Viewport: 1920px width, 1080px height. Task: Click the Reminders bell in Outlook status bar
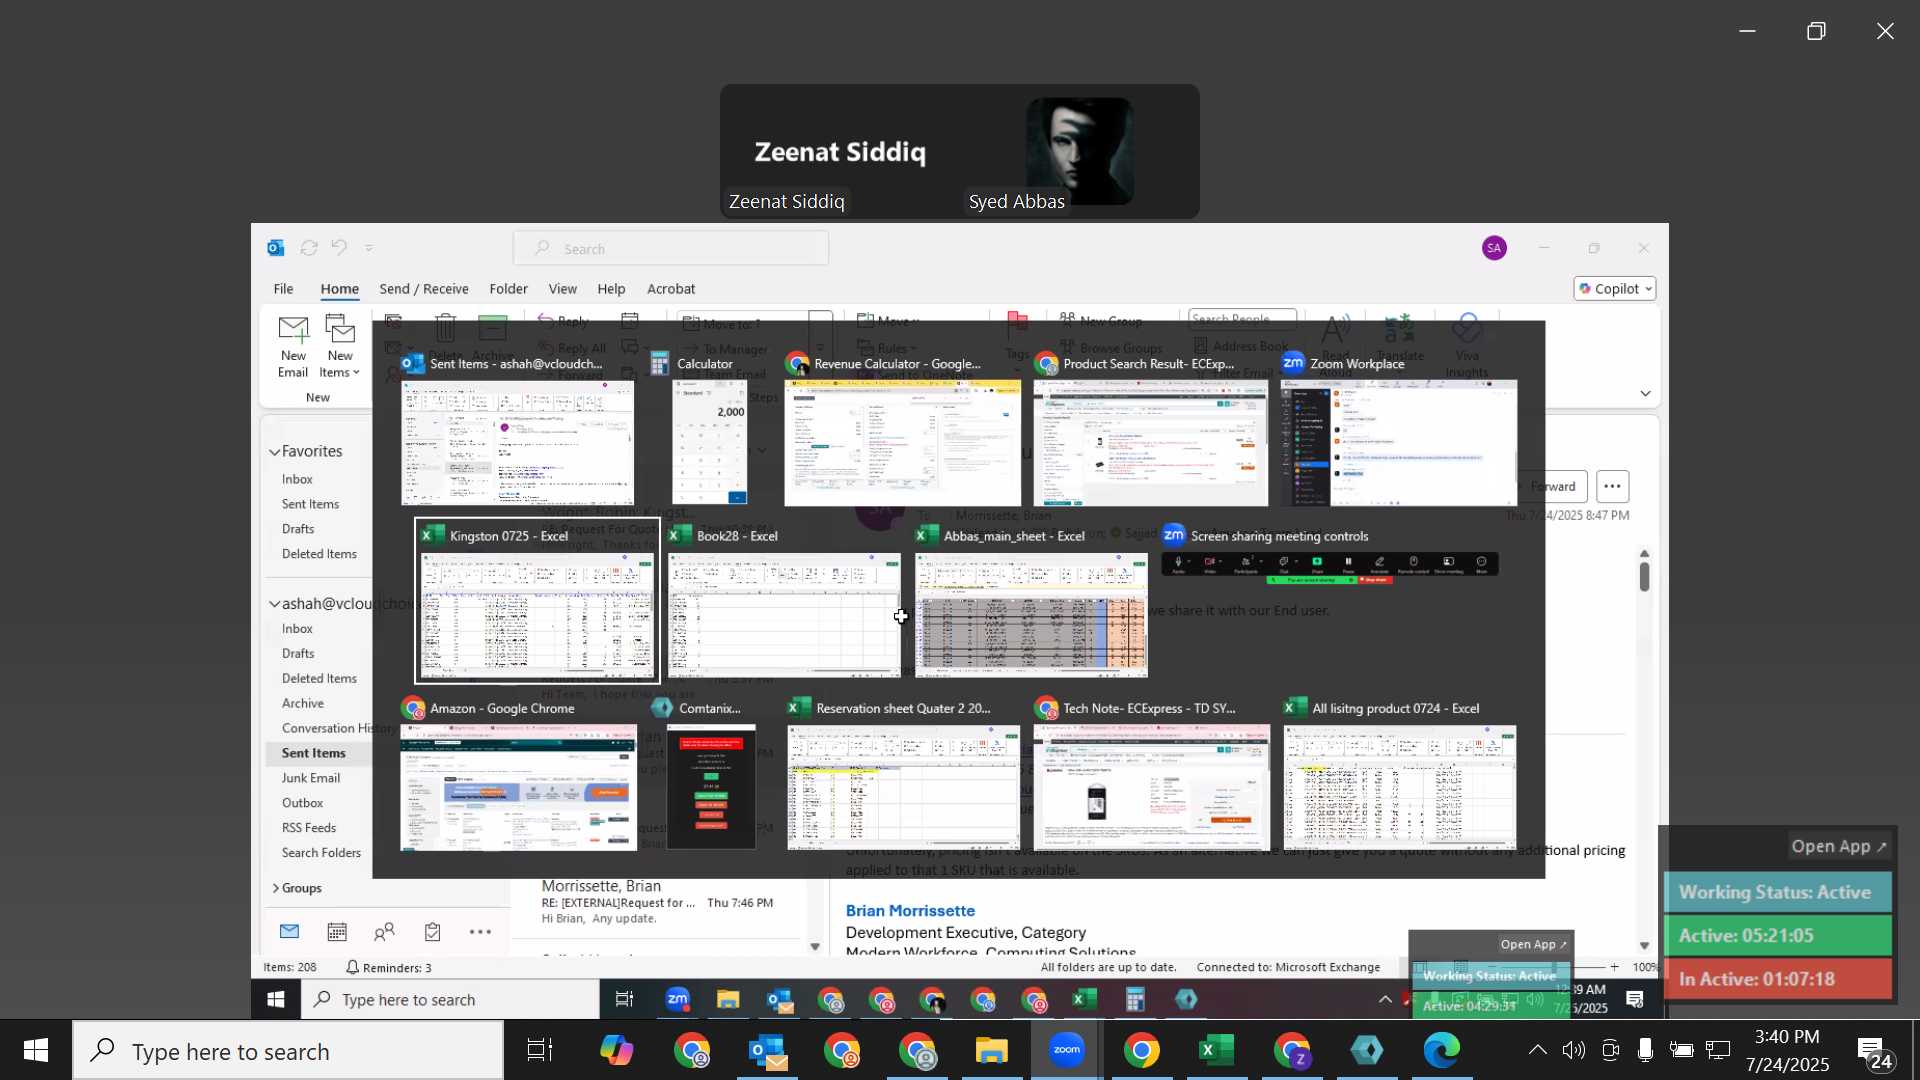point(388,967)
